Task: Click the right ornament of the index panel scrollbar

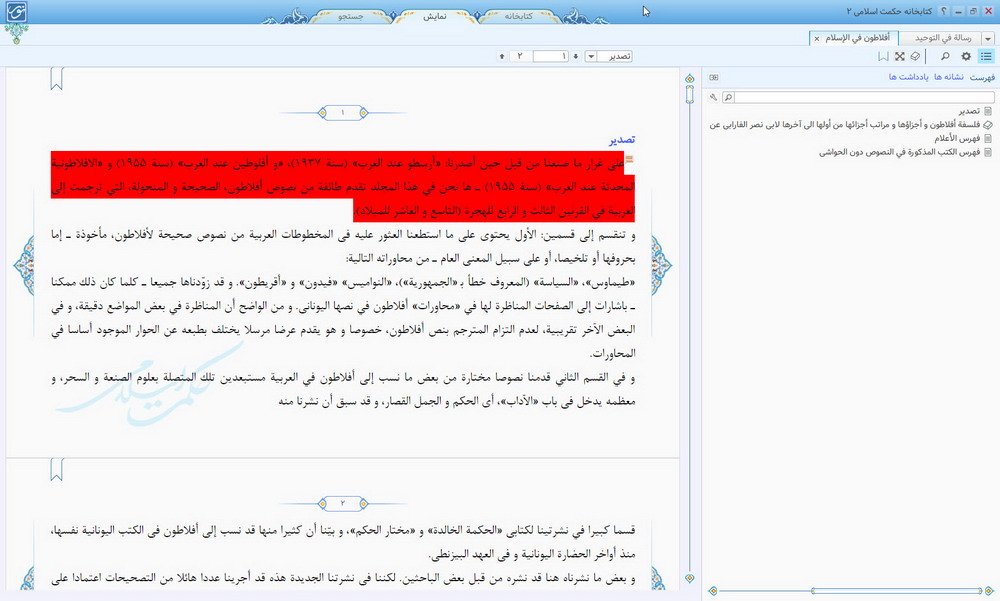Action: click(989, 591)
